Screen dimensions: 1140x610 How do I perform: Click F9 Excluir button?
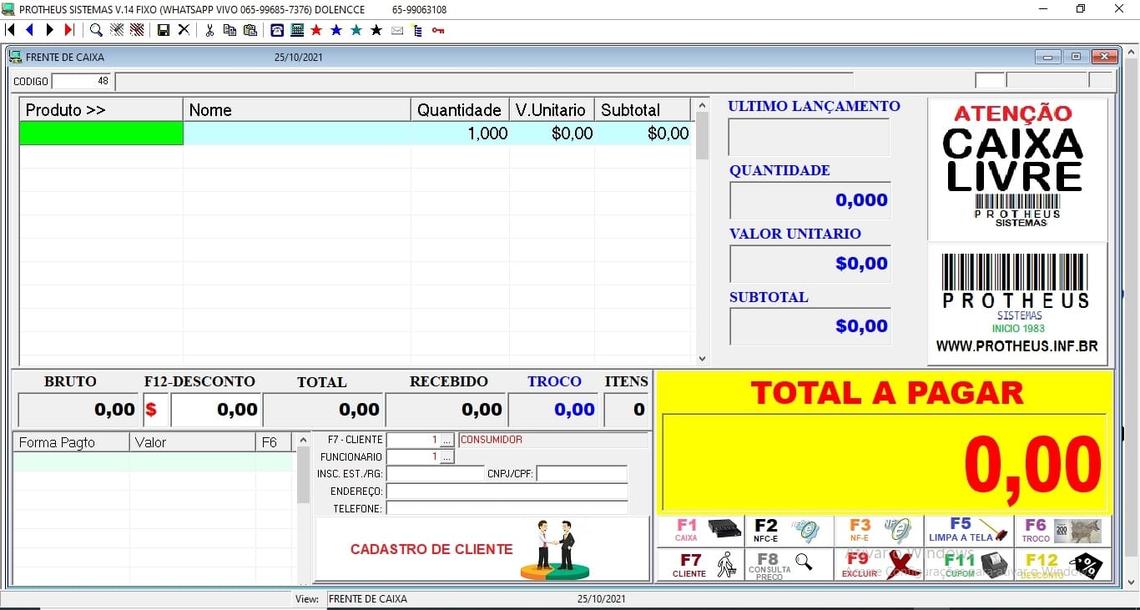pyautogui.click(x=878, y=564)
